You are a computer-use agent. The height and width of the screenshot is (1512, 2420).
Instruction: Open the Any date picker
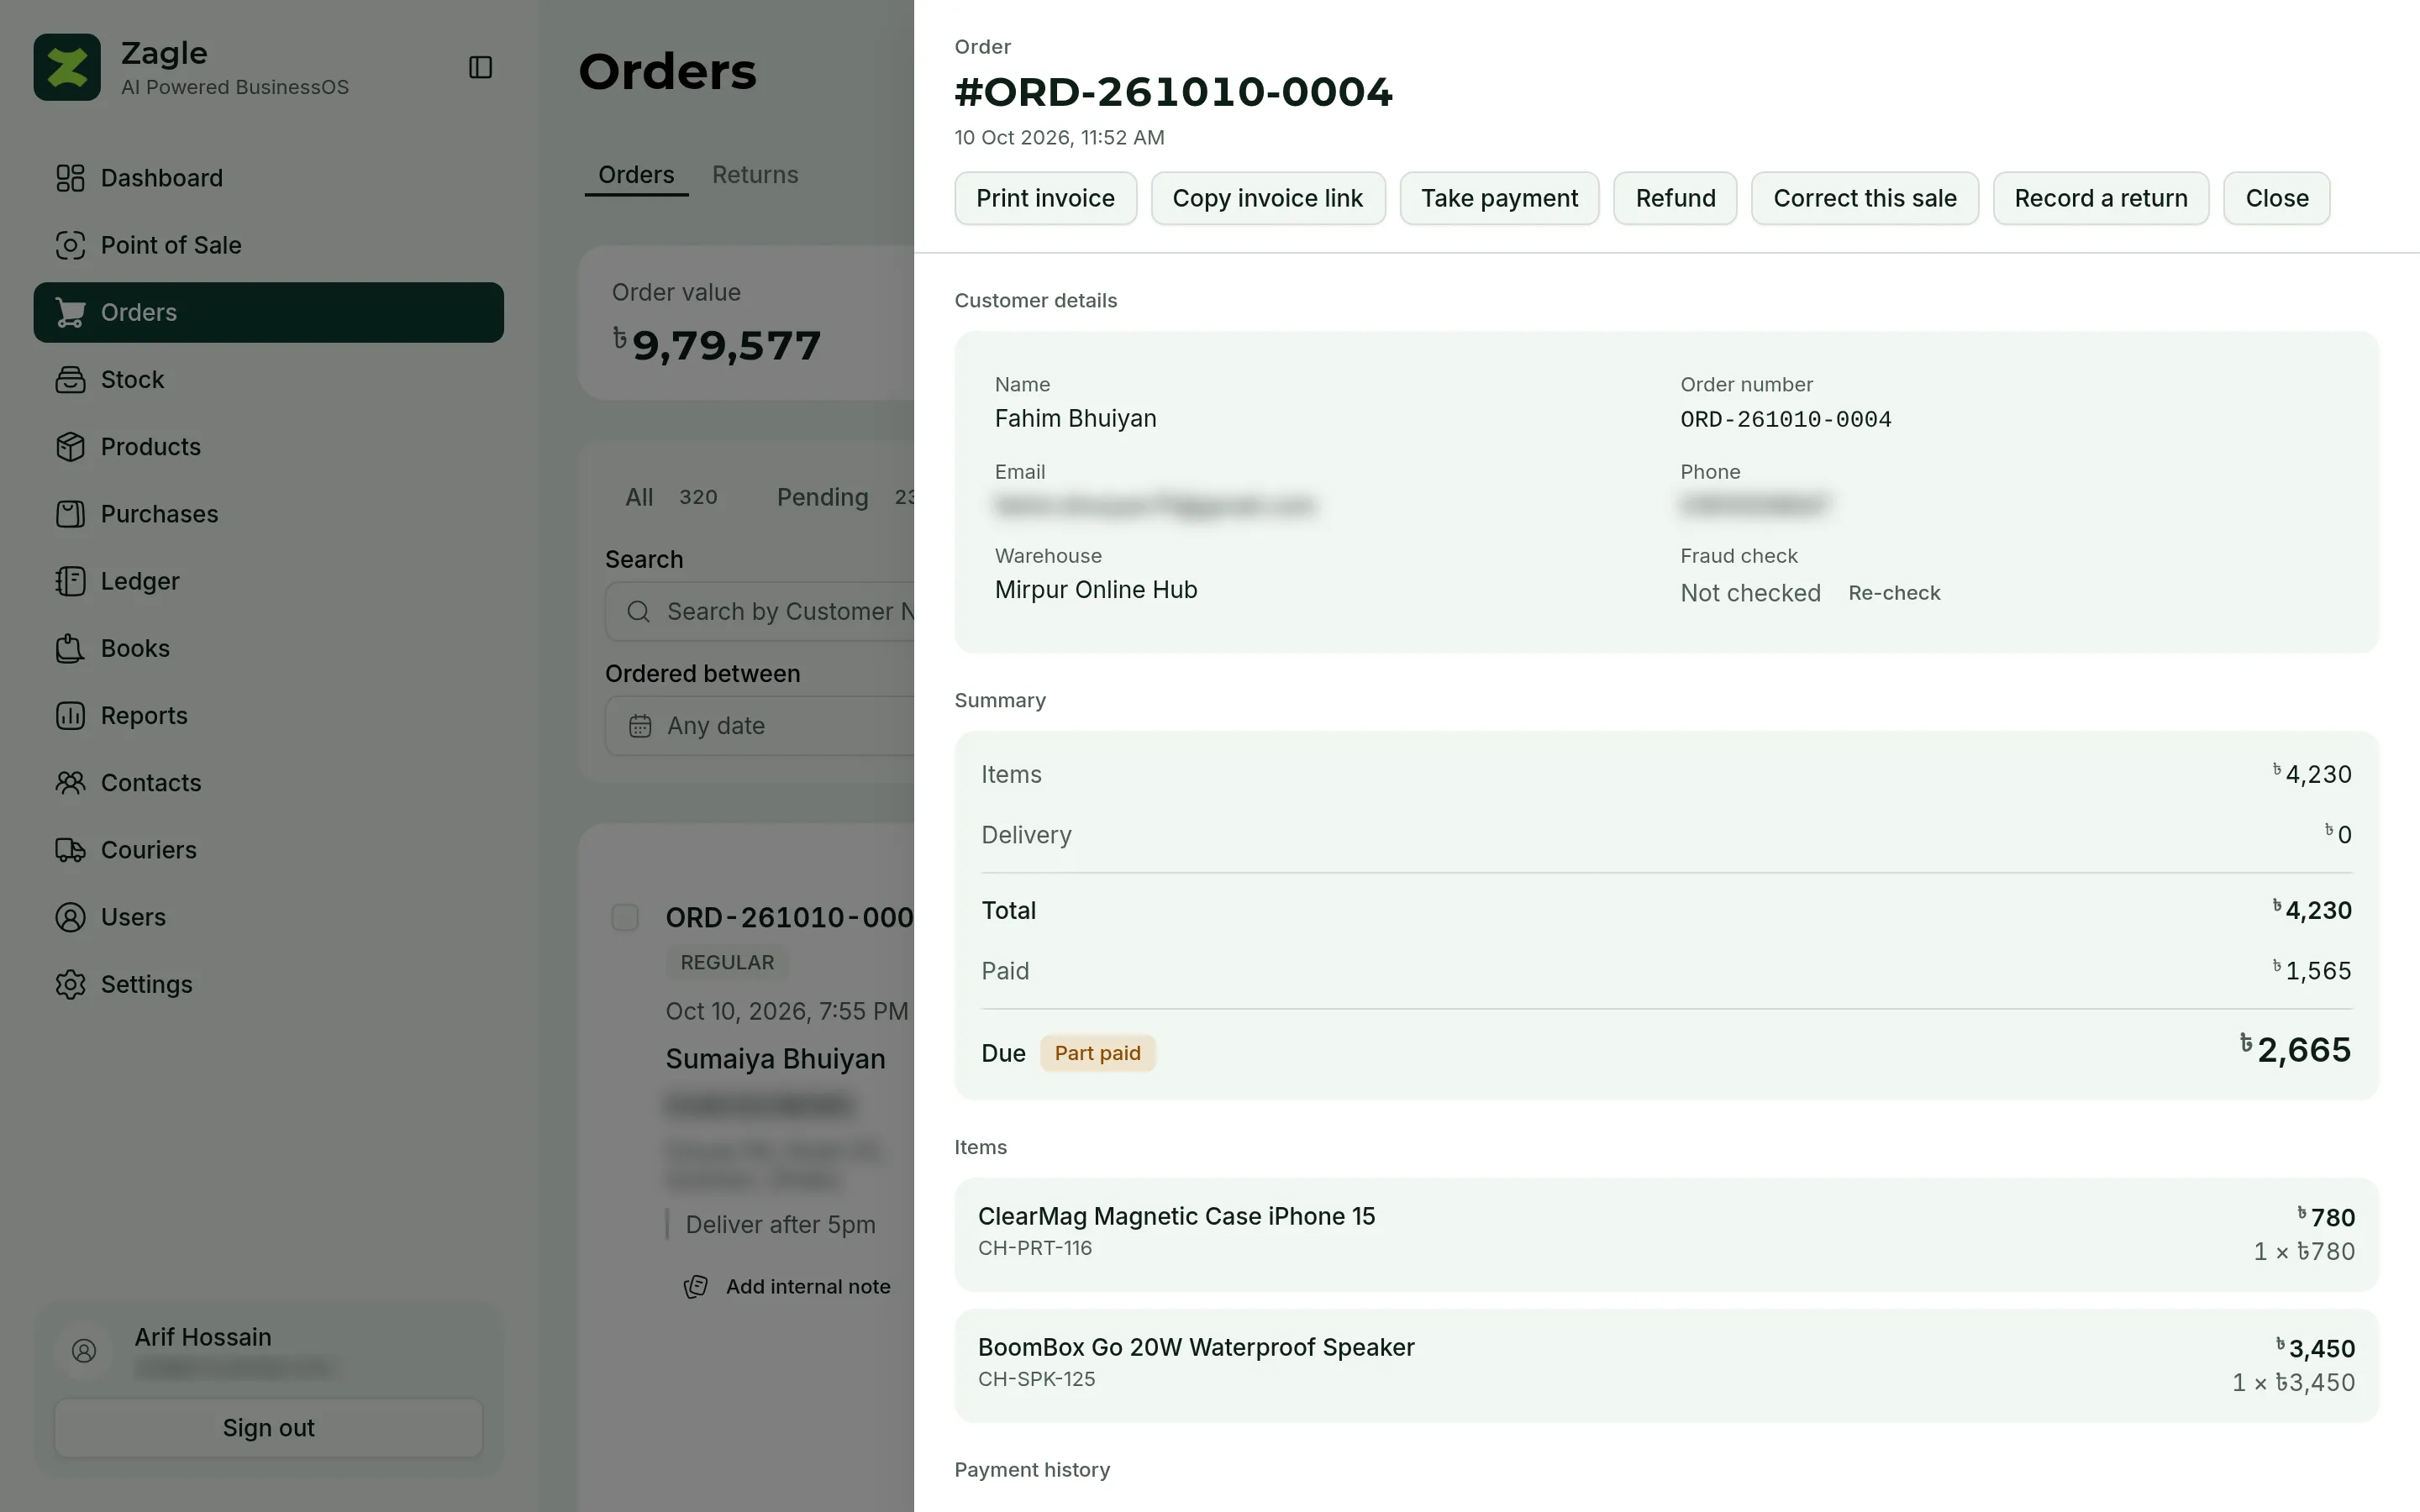pyautogui.click(x=760, y=726)
